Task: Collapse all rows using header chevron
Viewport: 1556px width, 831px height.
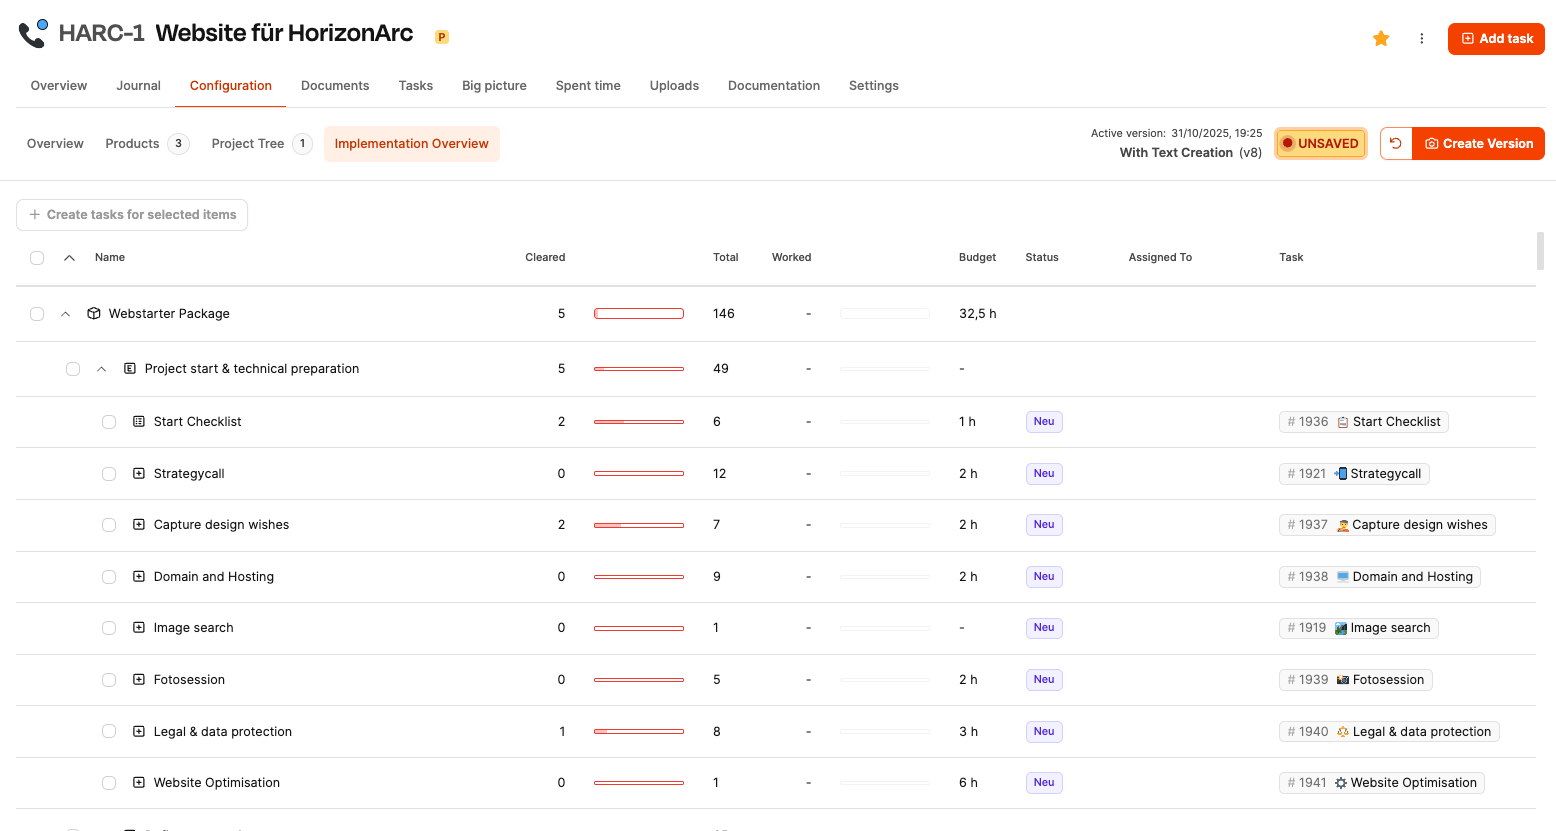Action: coord(69,258)
